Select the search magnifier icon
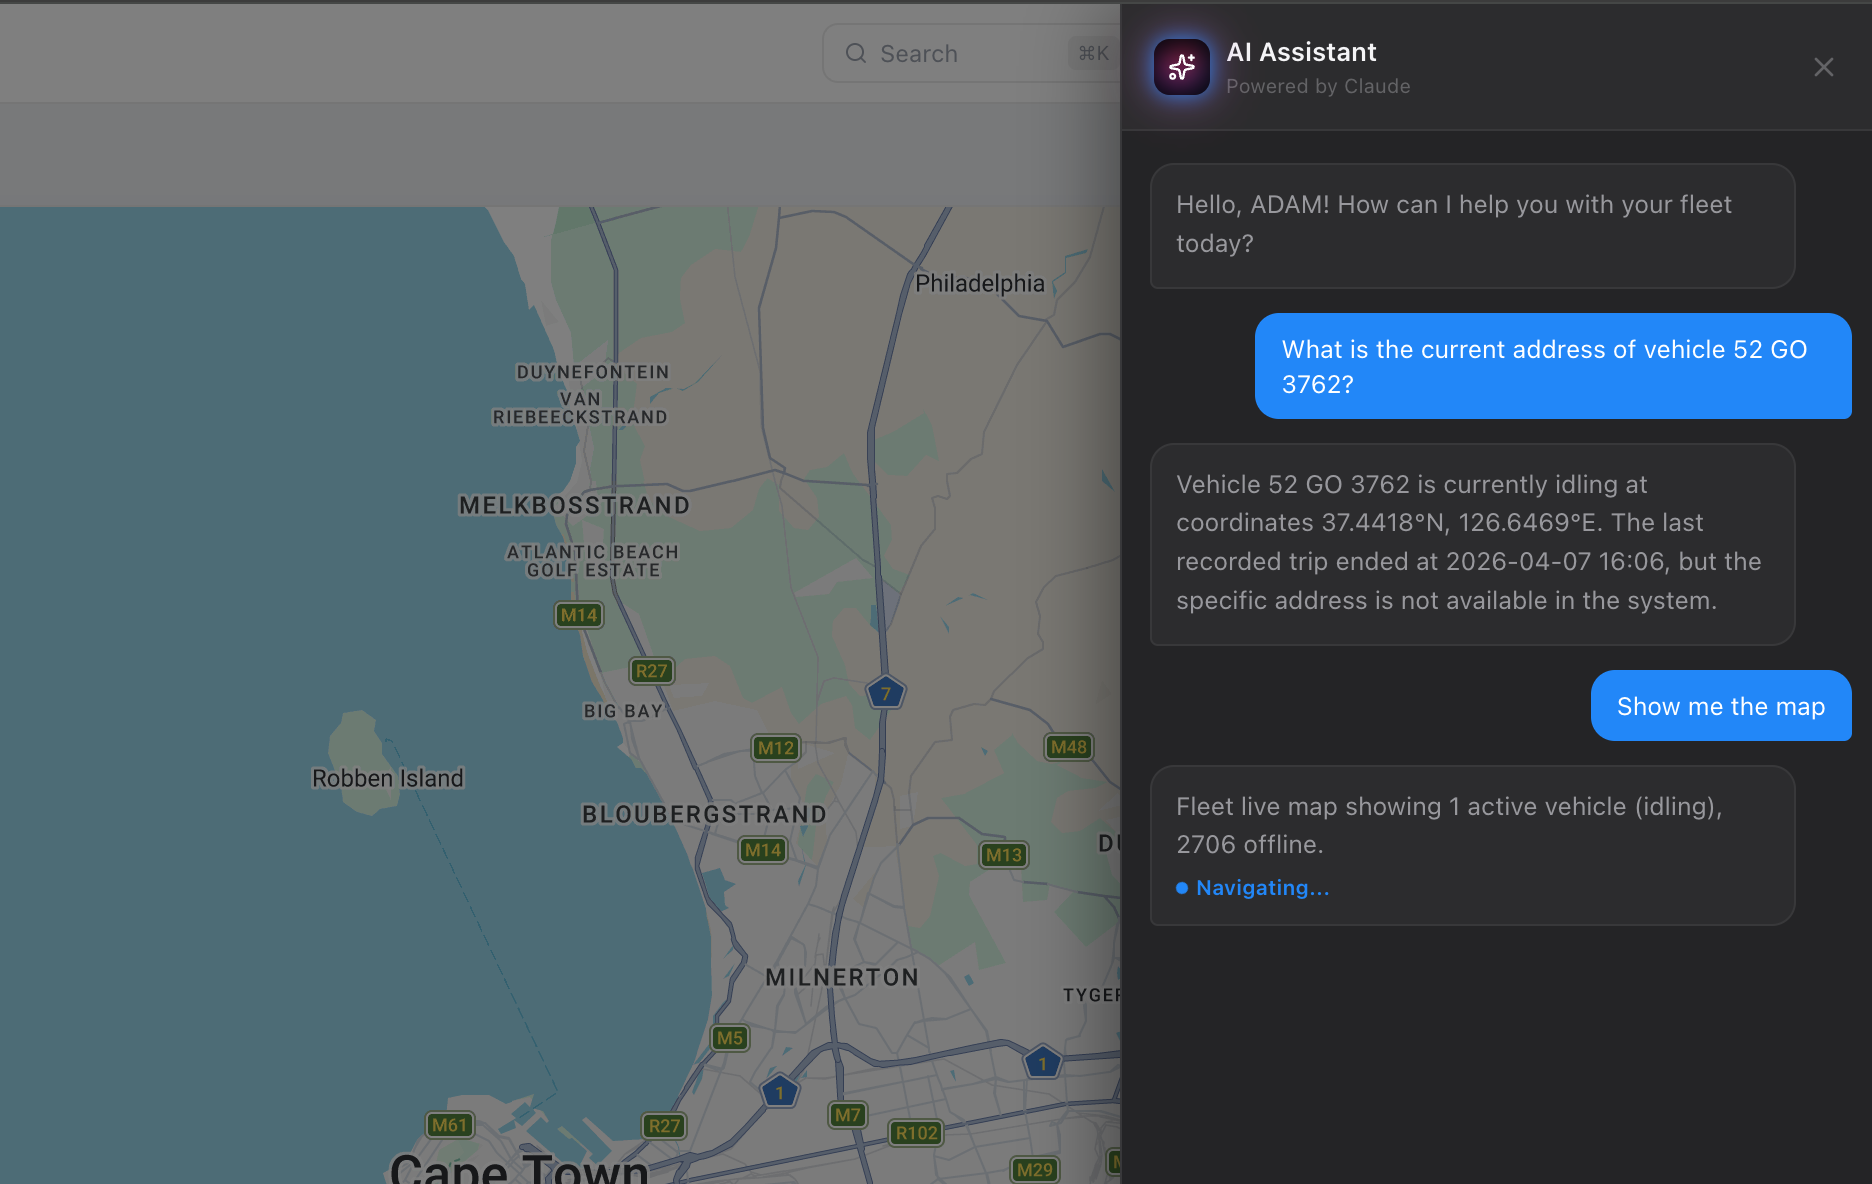This screenshot has width=1872, height=1184. pyautogui.click(x=856, y=53)
